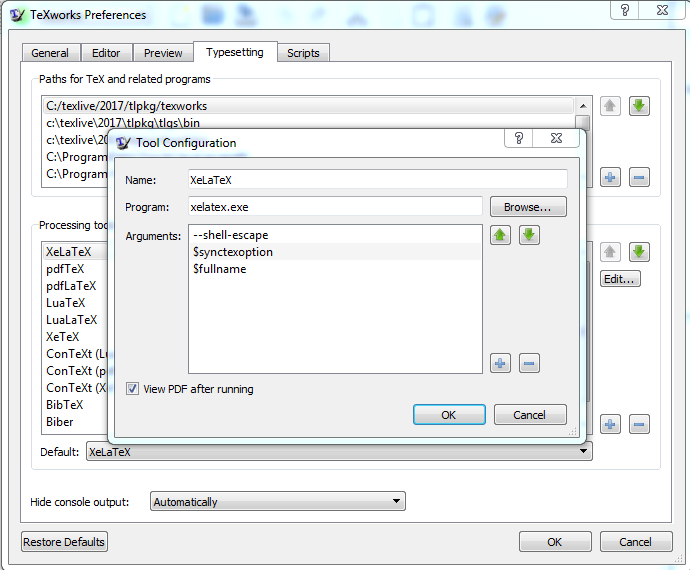Add a new TeX program path
690x570 pixels.
(x=610, y=177)
